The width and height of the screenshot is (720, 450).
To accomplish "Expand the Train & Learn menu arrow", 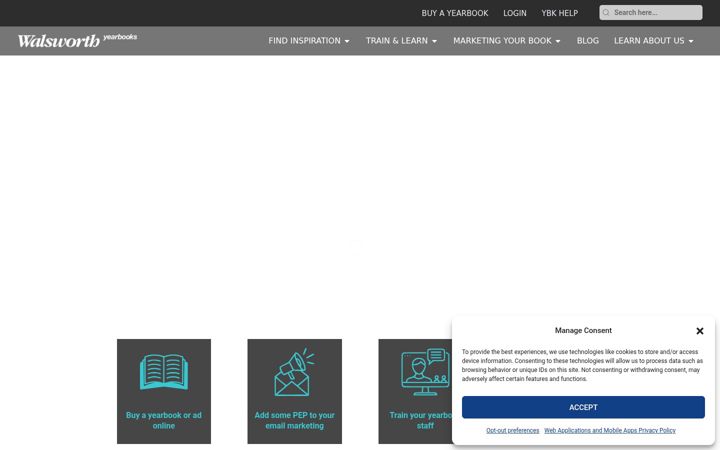I will pos(434,41).
